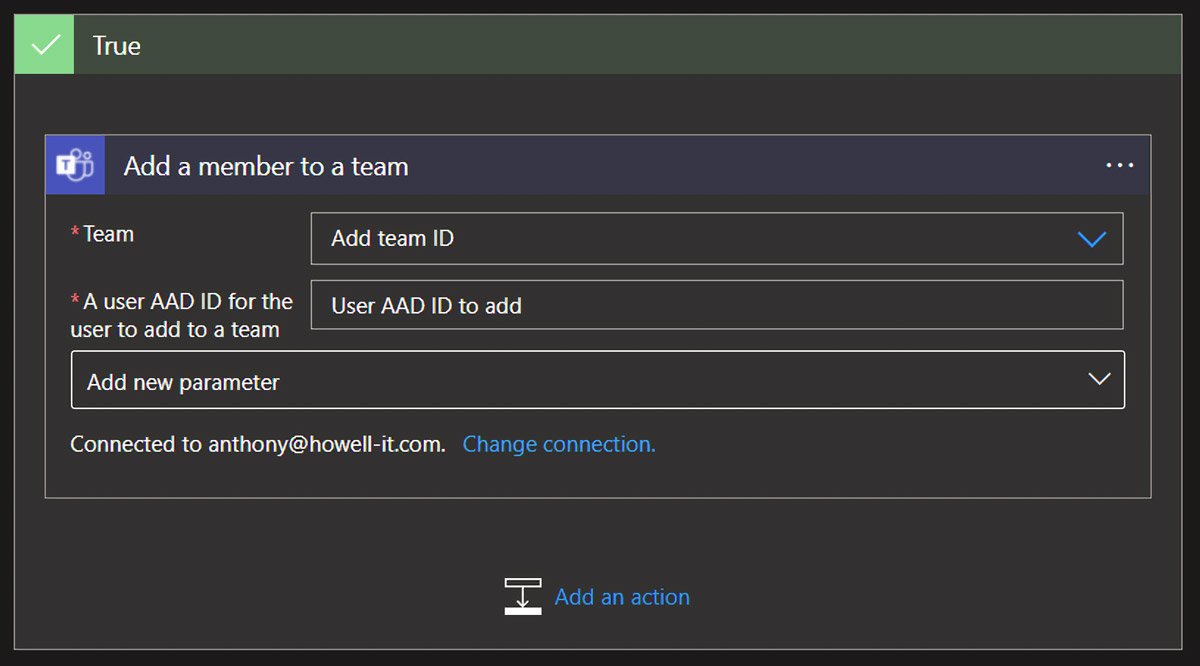The height and width of the screenshot is (666, 1200).
Task: Click the A user AAD ID label
Action: click(x=182, y=315)
